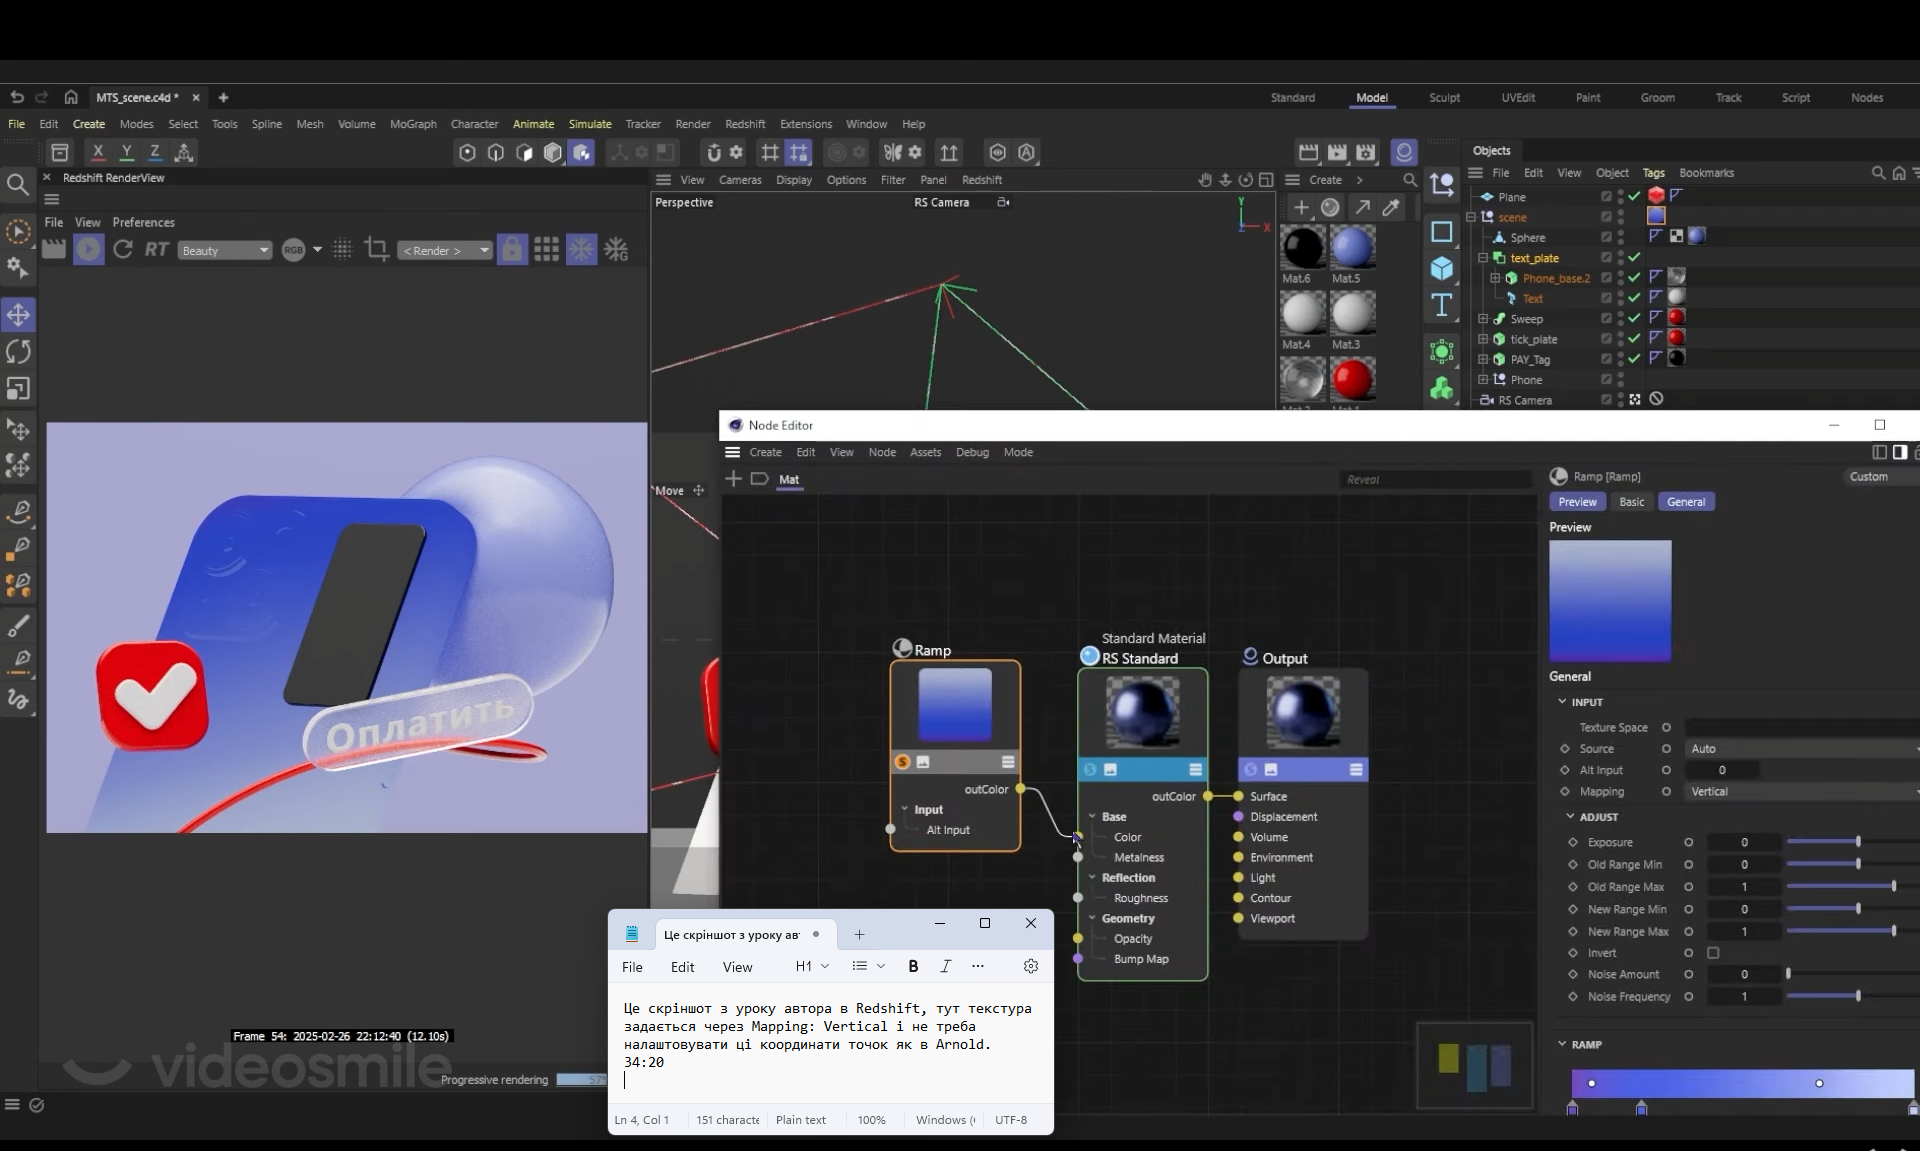The image size is (1920, 1151).
Task: Click the Text object tool icon
Action: click(1441, 305)
